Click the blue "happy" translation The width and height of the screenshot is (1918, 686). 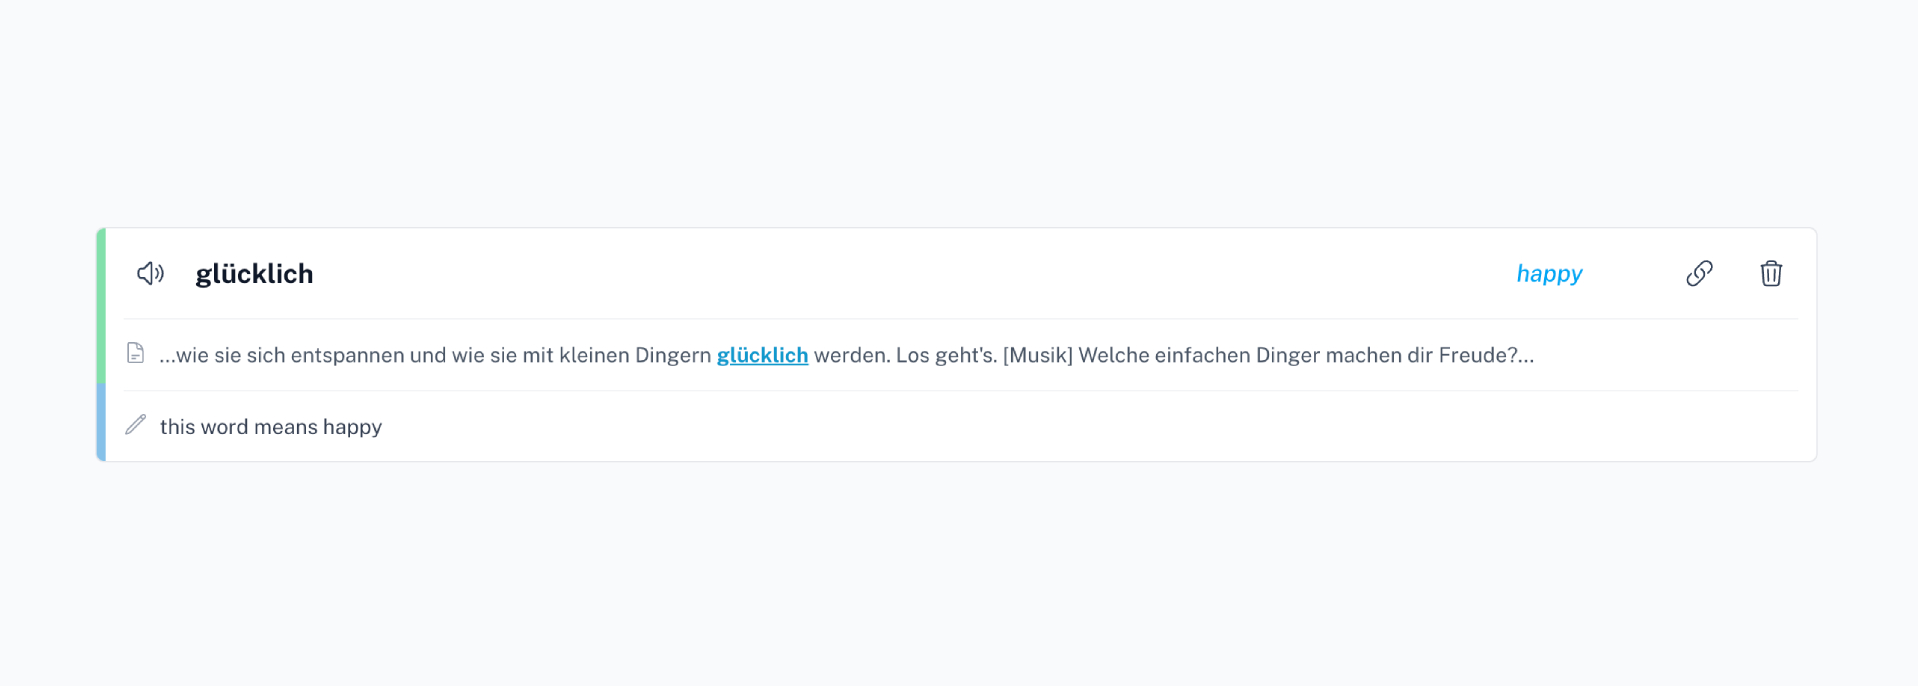coord(1548,273)
